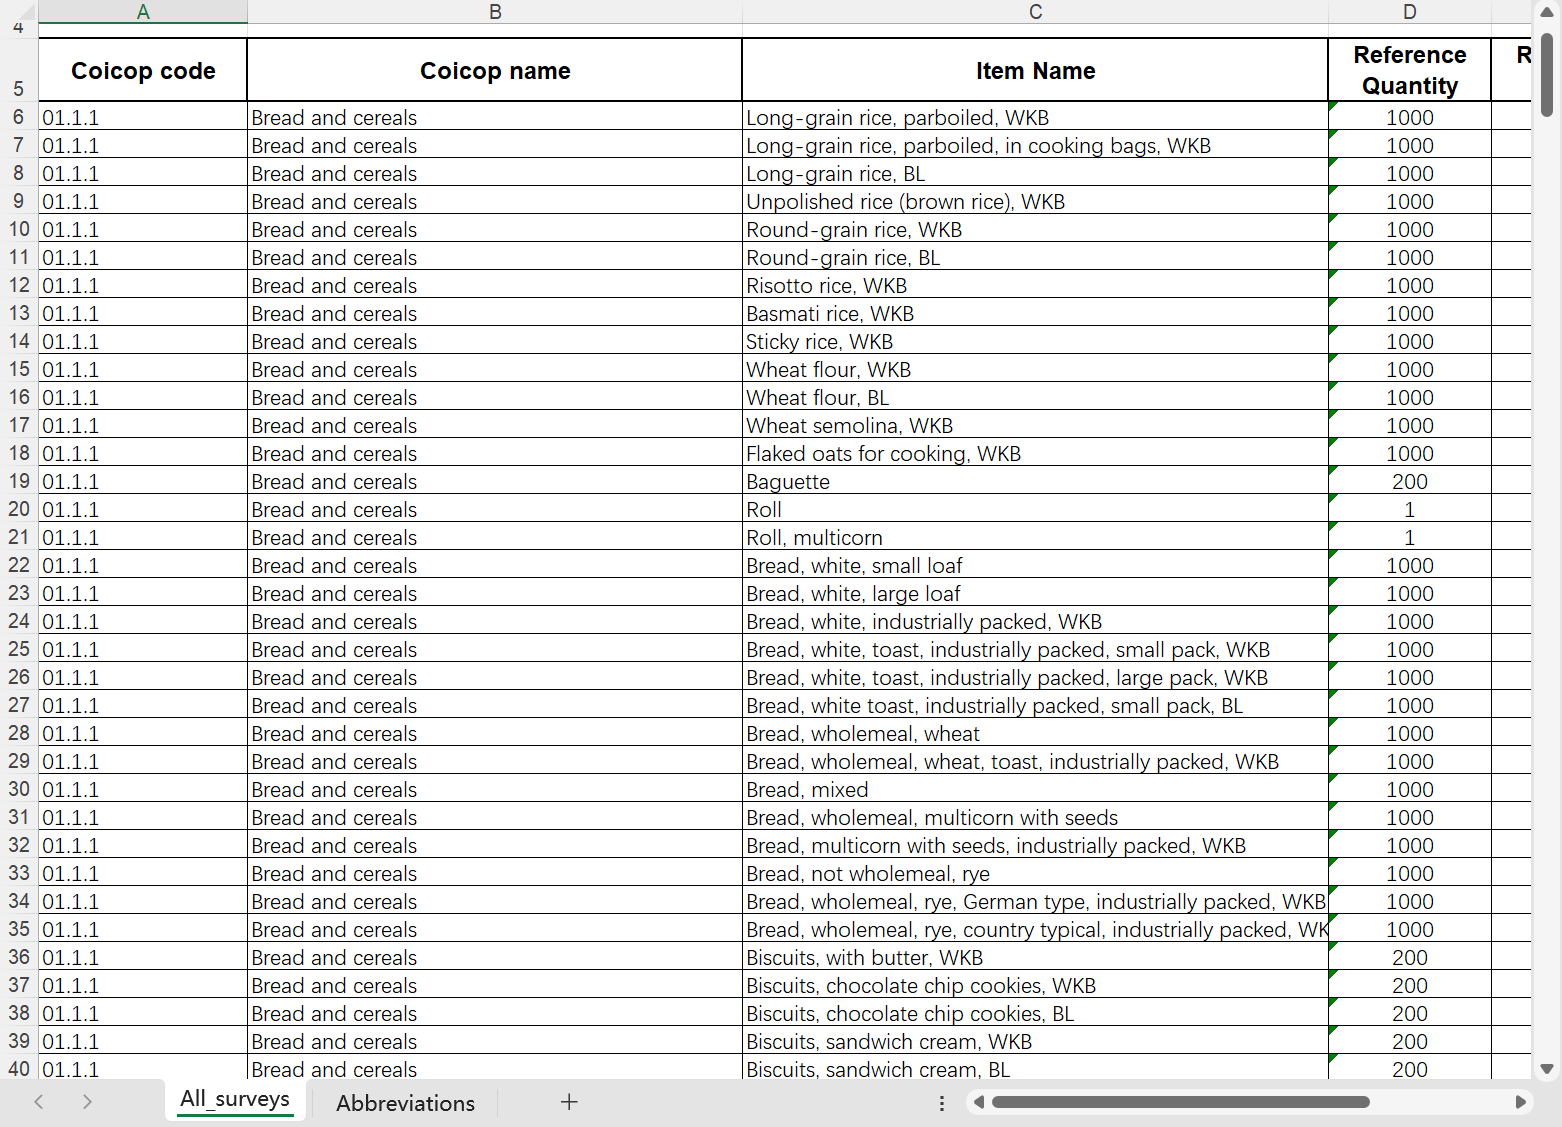
Task: Select row 30 header
Action: point(19,789)
